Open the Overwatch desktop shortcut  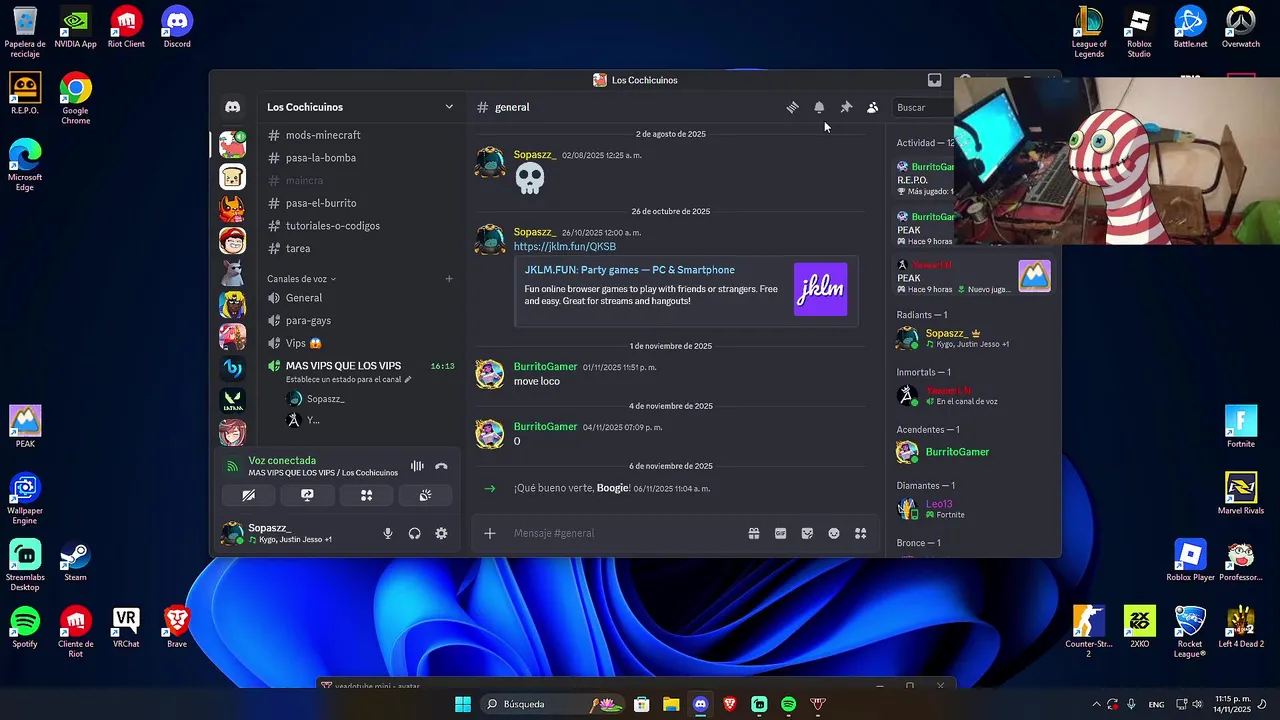[1241, 27]
